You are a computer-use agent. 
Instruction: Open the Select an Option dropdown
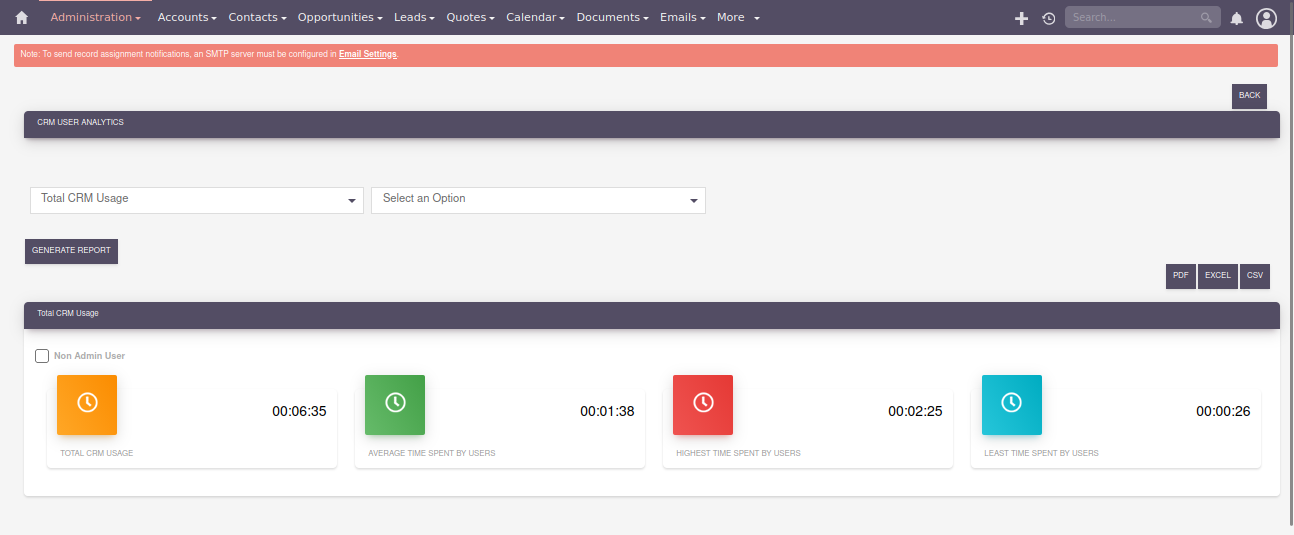tap(538, 200)
